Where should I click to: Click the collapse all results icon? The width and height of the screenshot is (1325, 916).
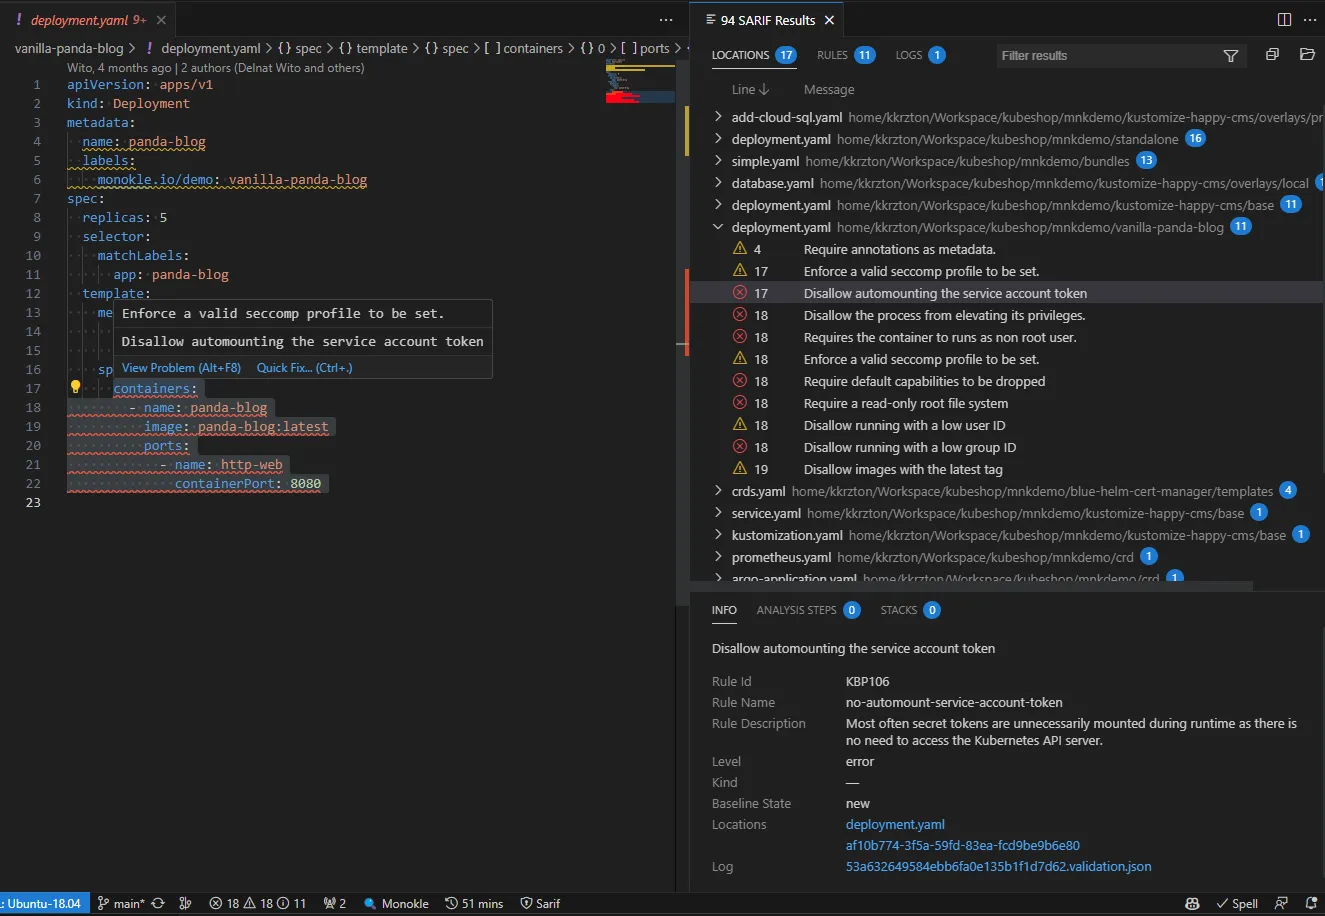click(1272, 55)
